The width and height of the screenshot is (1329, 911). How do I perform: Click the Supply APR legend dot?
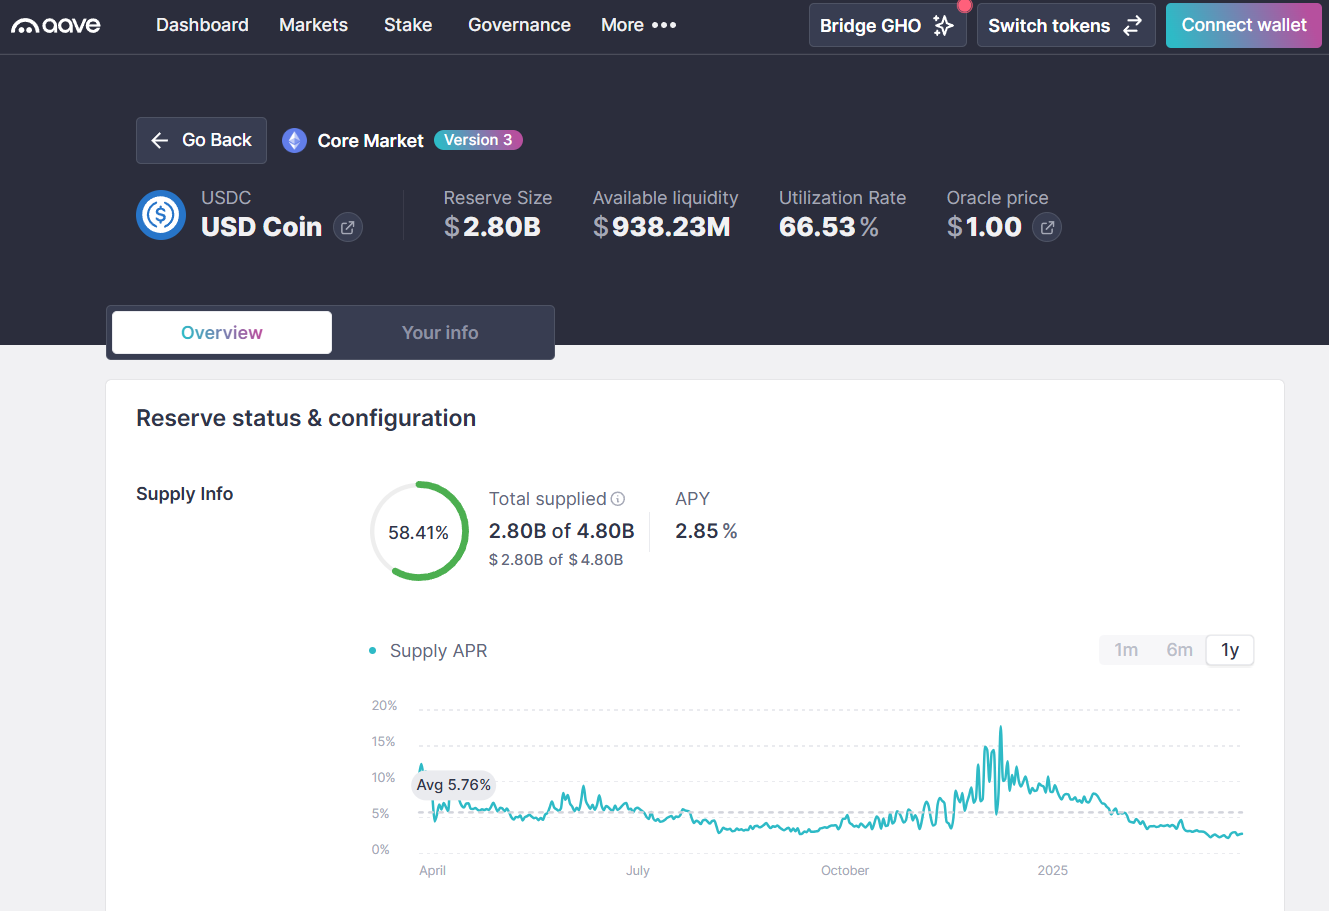pyautogui.click(x=373, y=651)
